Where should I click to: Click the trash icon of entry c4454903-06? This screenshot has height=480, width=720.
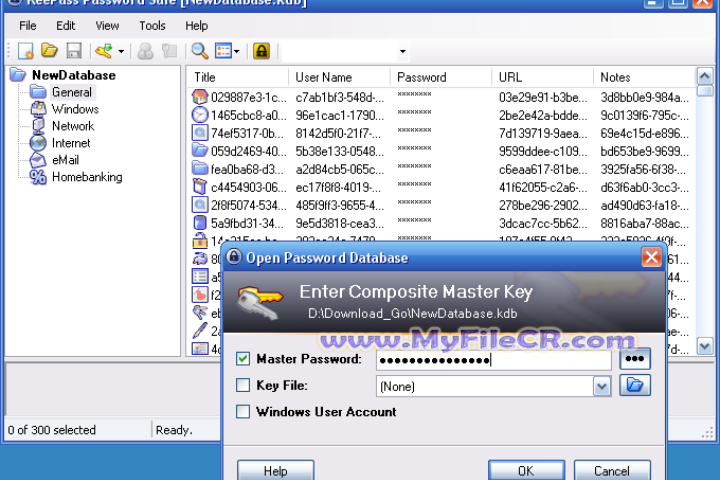coord(200,187)
